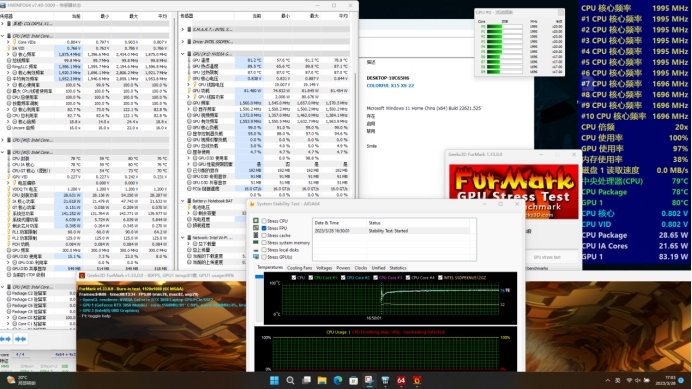
Task: Toggle CPU Core #4 graph checkbox
Action: click(x=408, y=278)
